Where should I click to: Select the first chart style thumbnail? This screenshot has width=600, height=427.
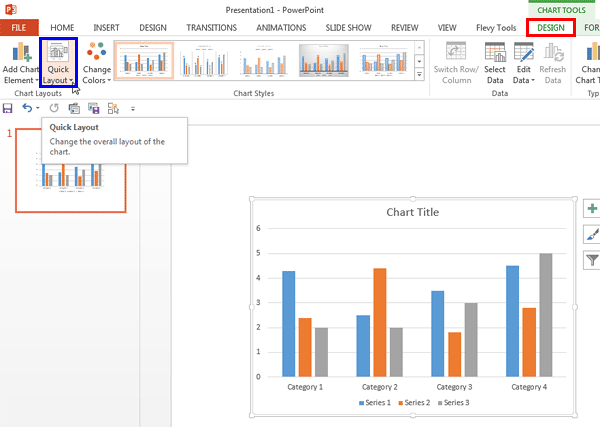pos(144,60)
